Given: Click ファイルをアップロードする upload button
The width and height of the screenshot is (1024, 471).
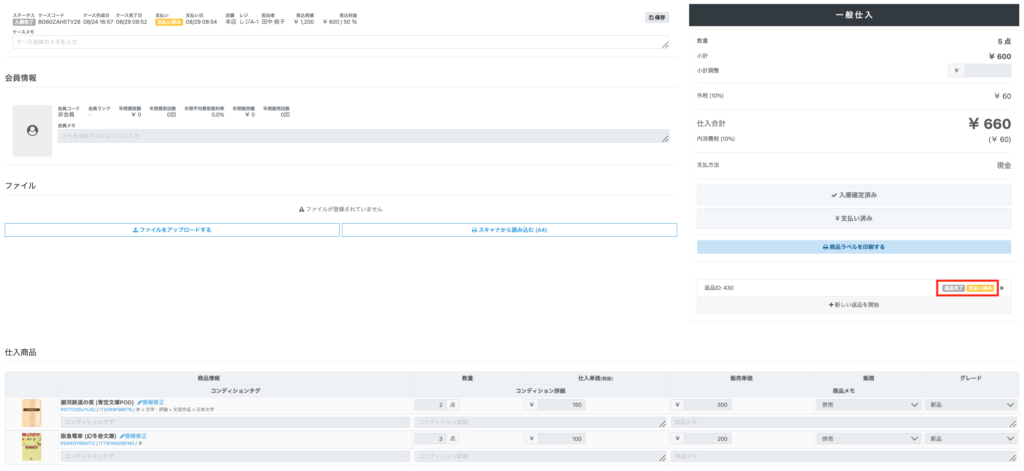Looking at the screenshot, I should [x=172, y=230].
